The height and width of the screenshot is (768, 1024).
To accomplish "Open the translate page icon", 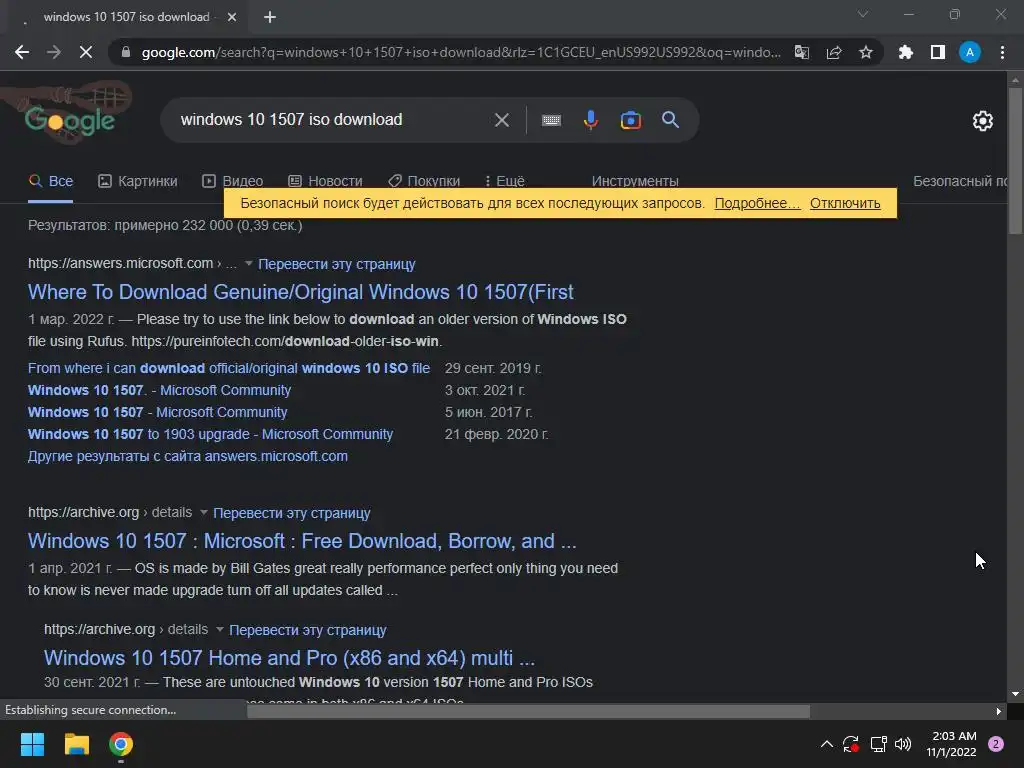I will point(801,52).
